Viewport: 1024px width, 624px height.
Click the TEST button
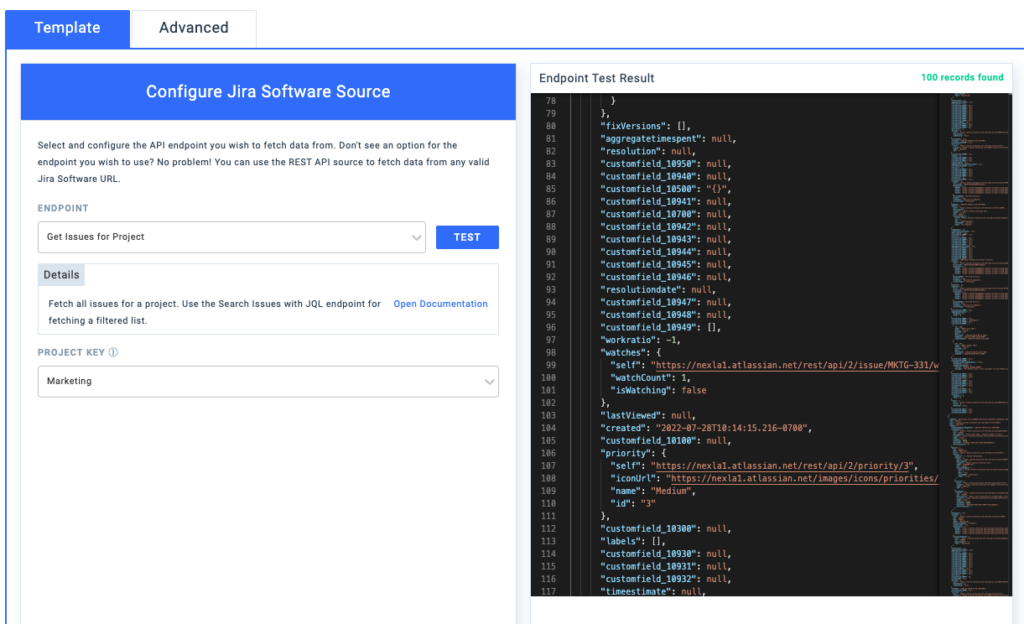[x=467, y=237]
